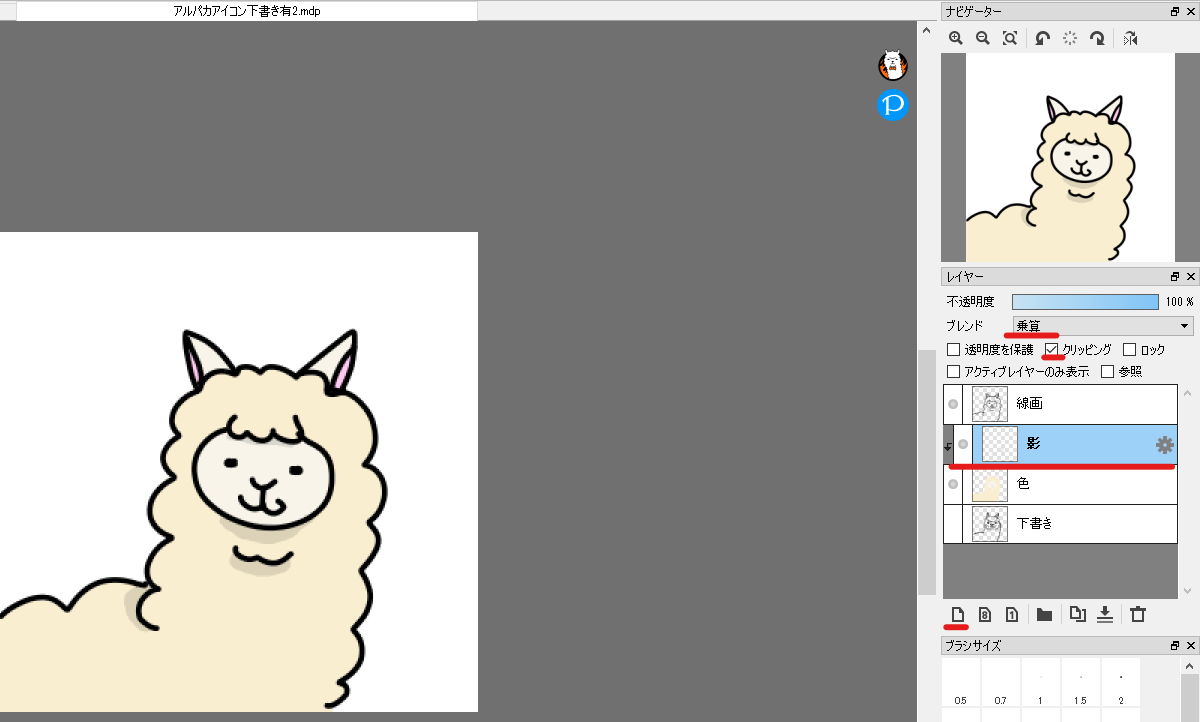
Task: Adjust the 不透明度 opacity slider
Action: pos(1085,302)
